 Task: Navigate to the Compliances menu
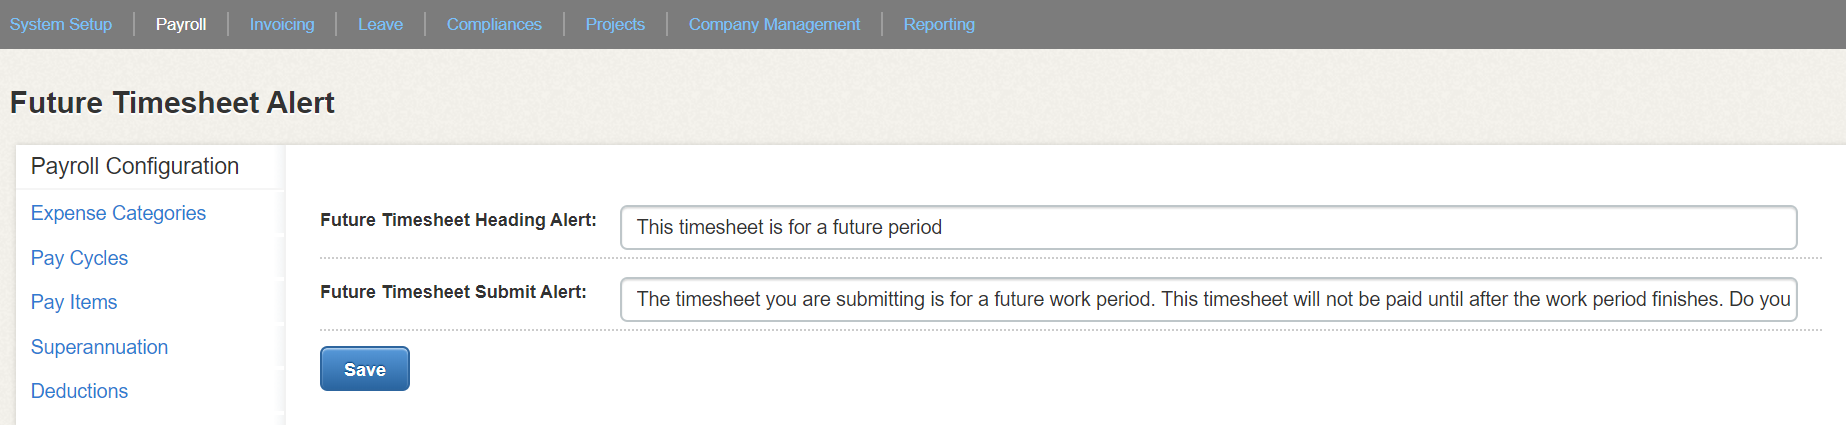click(494, 24)
